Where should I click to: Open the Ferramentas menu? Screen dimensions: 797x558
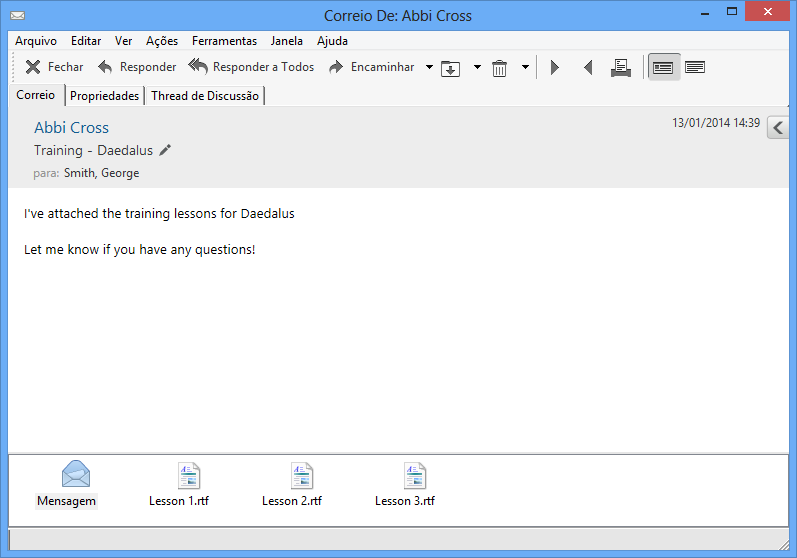pyautogui.click(x=224, y=41)
